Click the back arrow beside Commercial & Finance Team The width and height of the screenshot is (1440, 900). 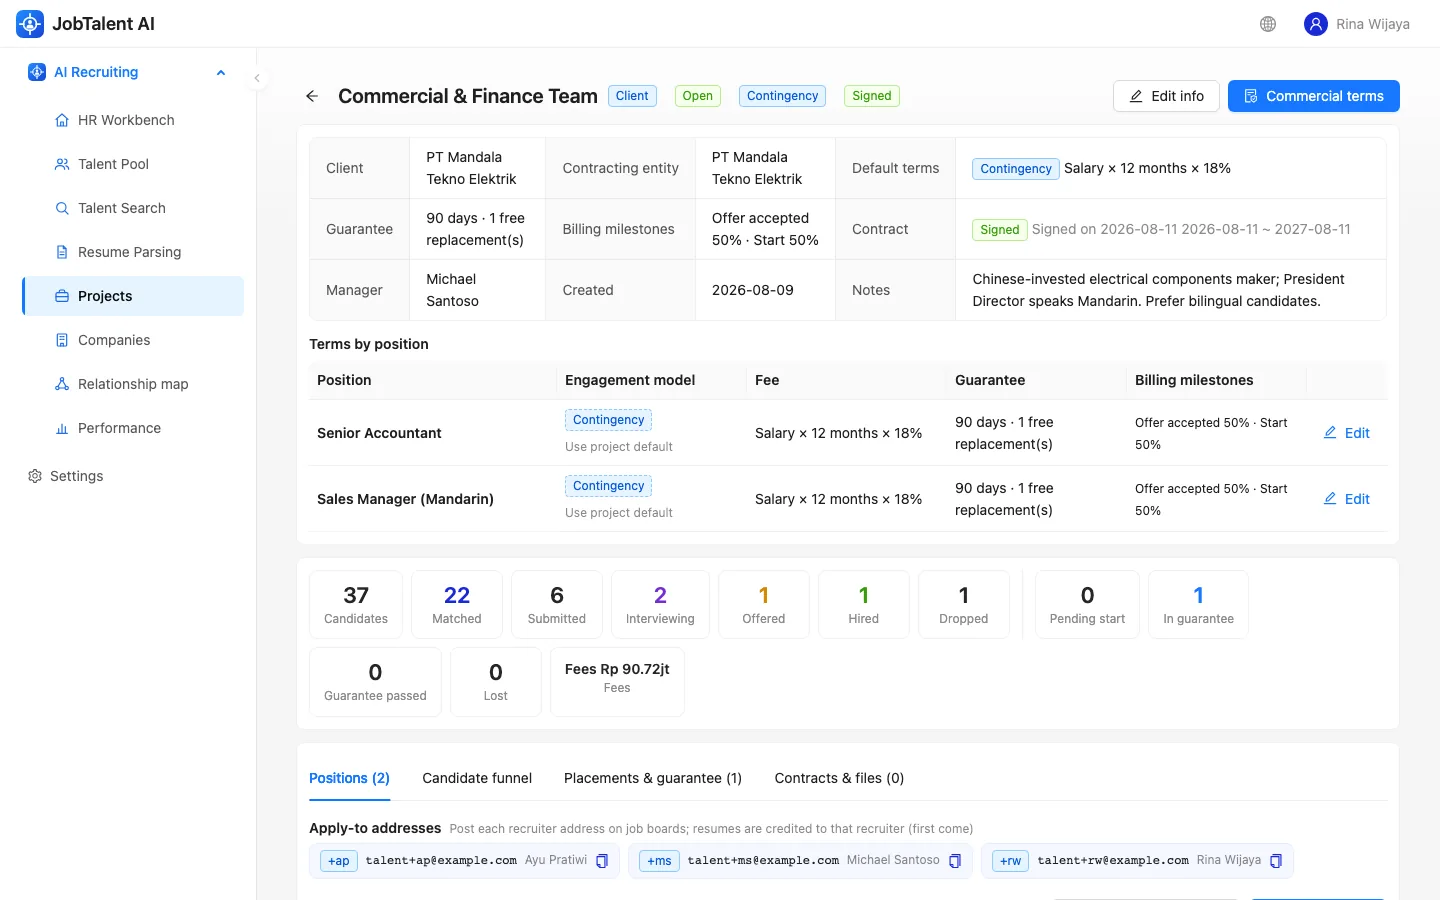point(312,96)
